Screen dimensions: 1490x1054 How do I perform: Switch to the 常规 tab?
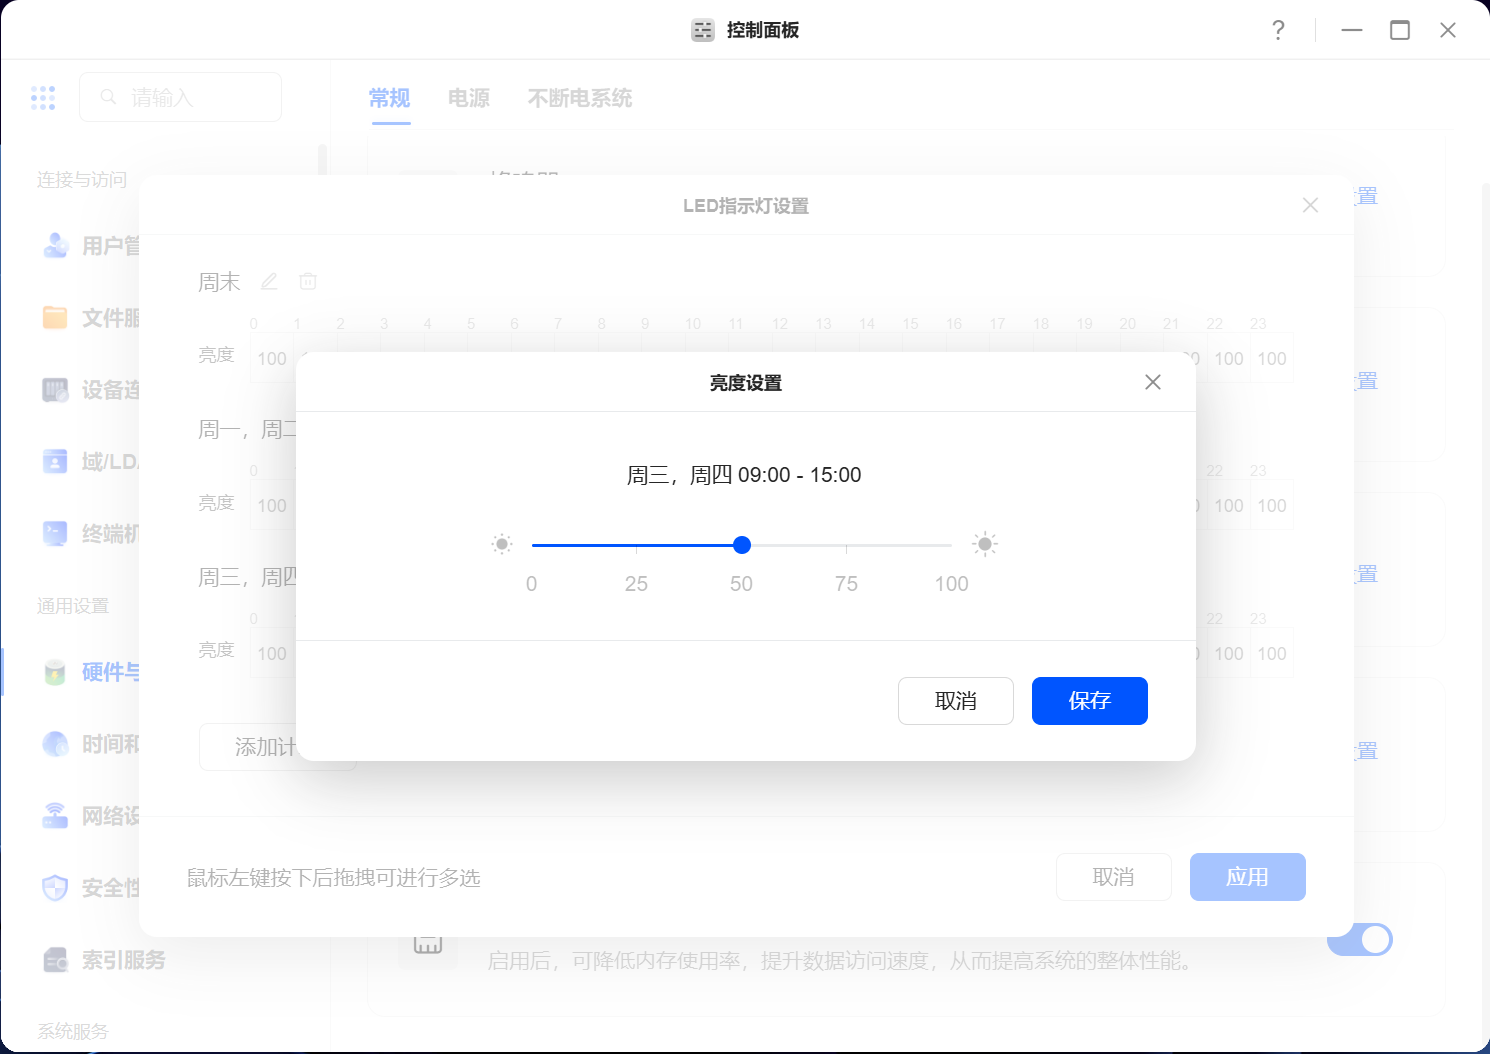tap(390, 98)
